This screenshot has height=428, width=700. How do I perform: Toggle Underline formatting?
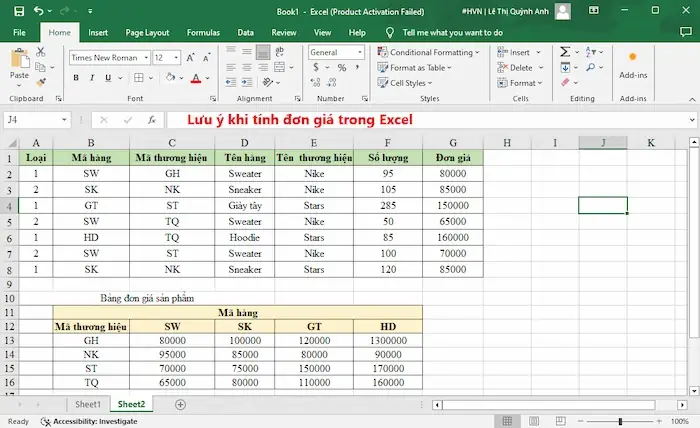pos(108,78)
